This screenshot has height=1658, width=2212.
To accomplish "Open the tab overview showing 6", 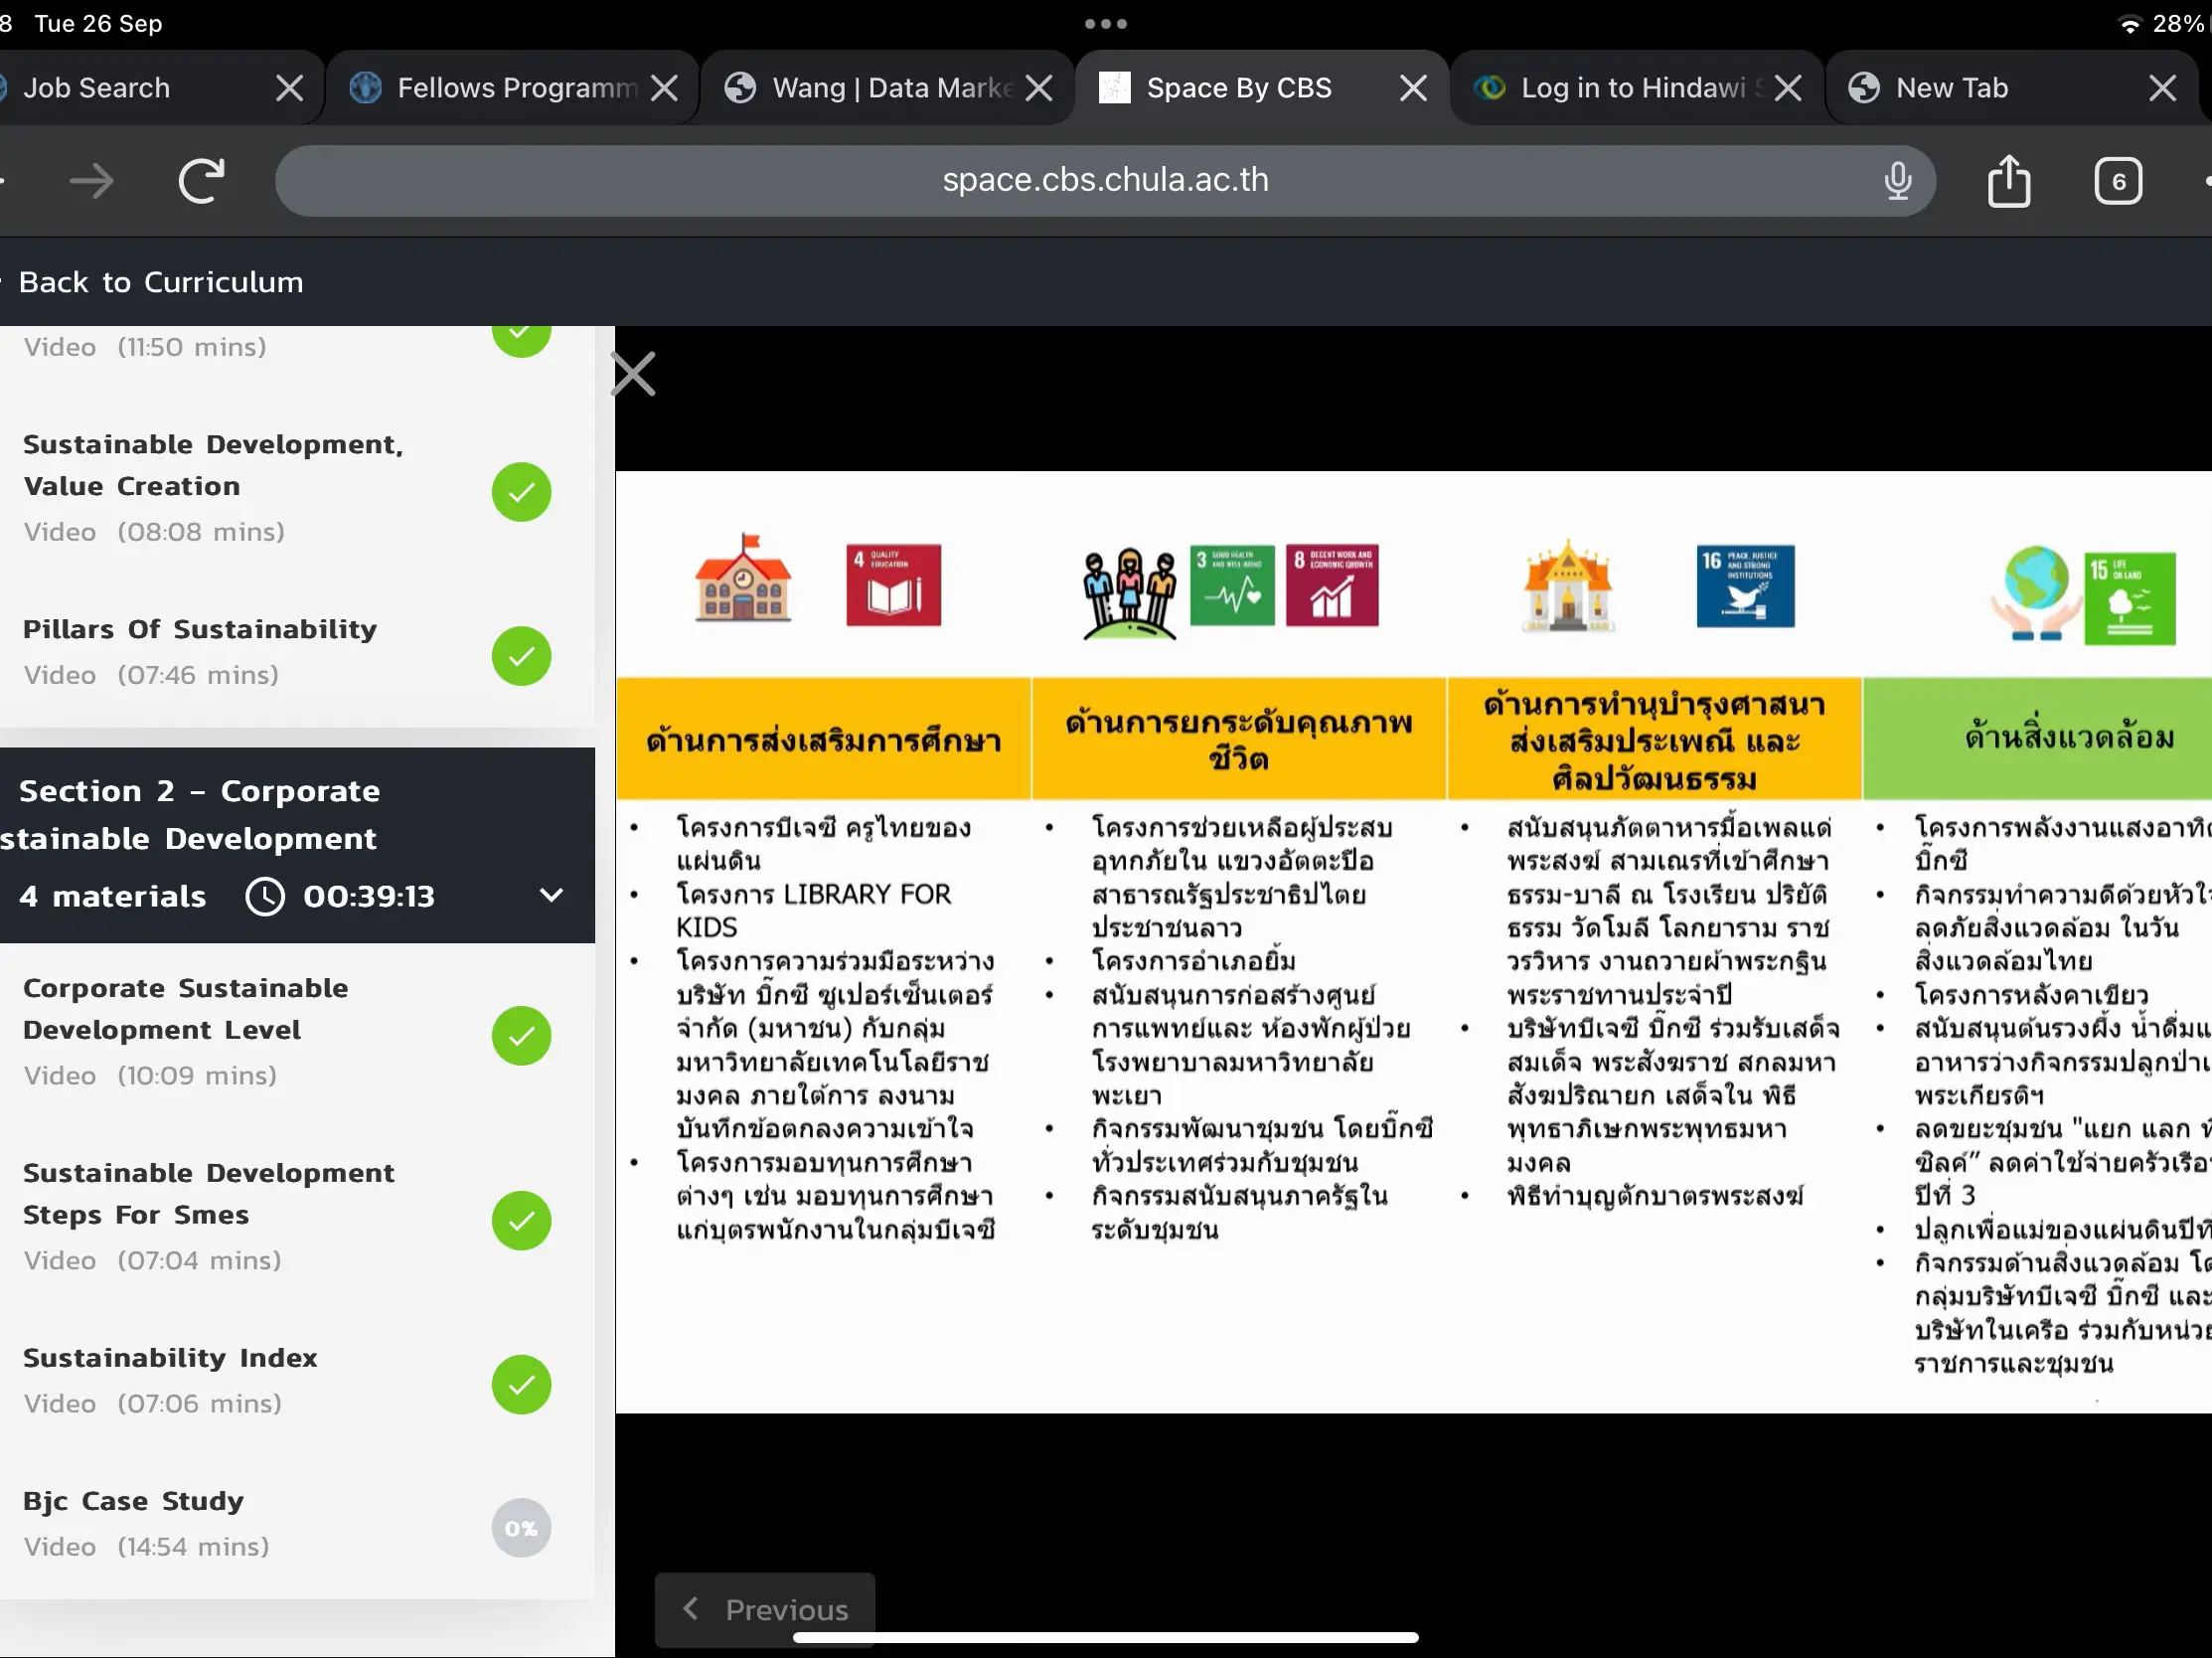I will (x=2118, y=181).
